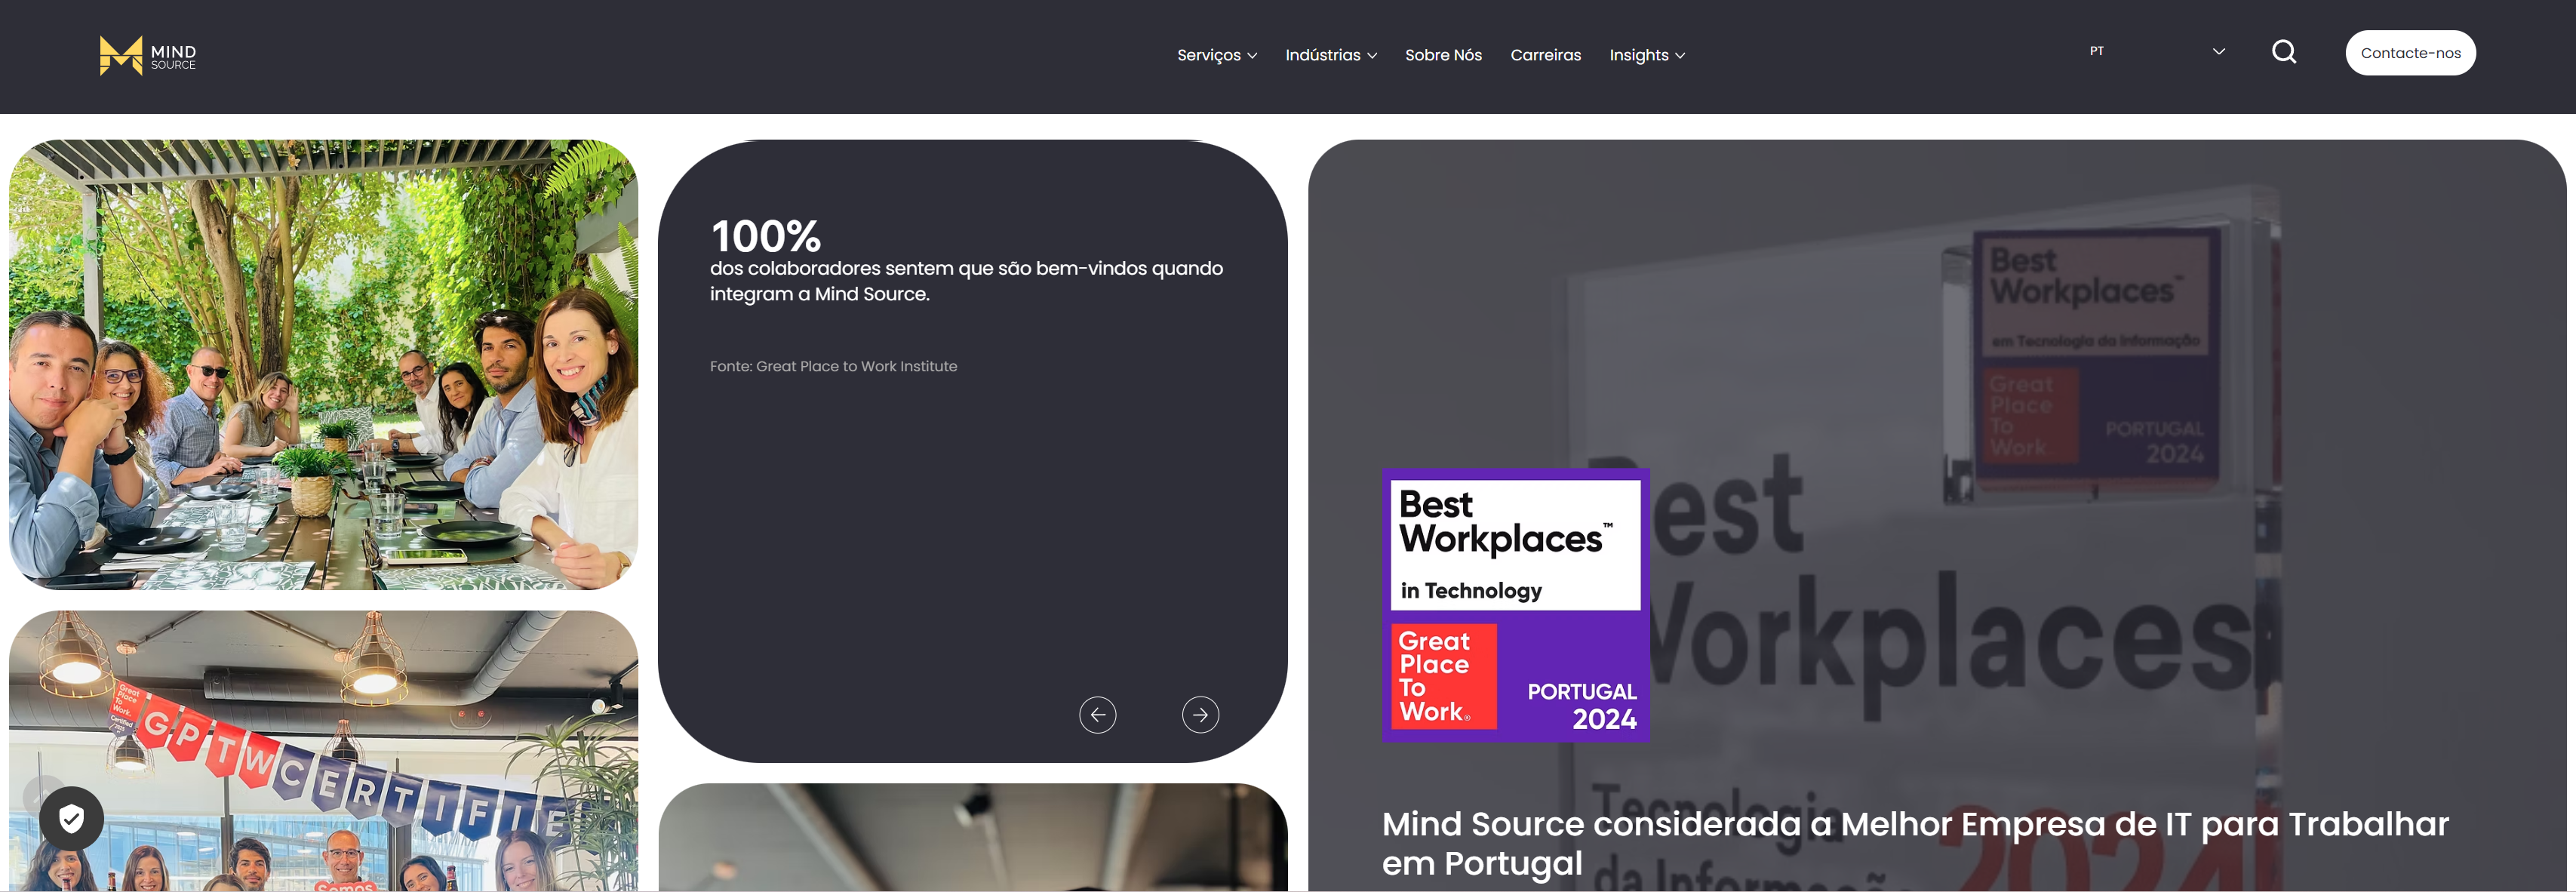2576x892 pixels.
Task: Click the Mind Source logo
Action: click(x=148, y=55)
